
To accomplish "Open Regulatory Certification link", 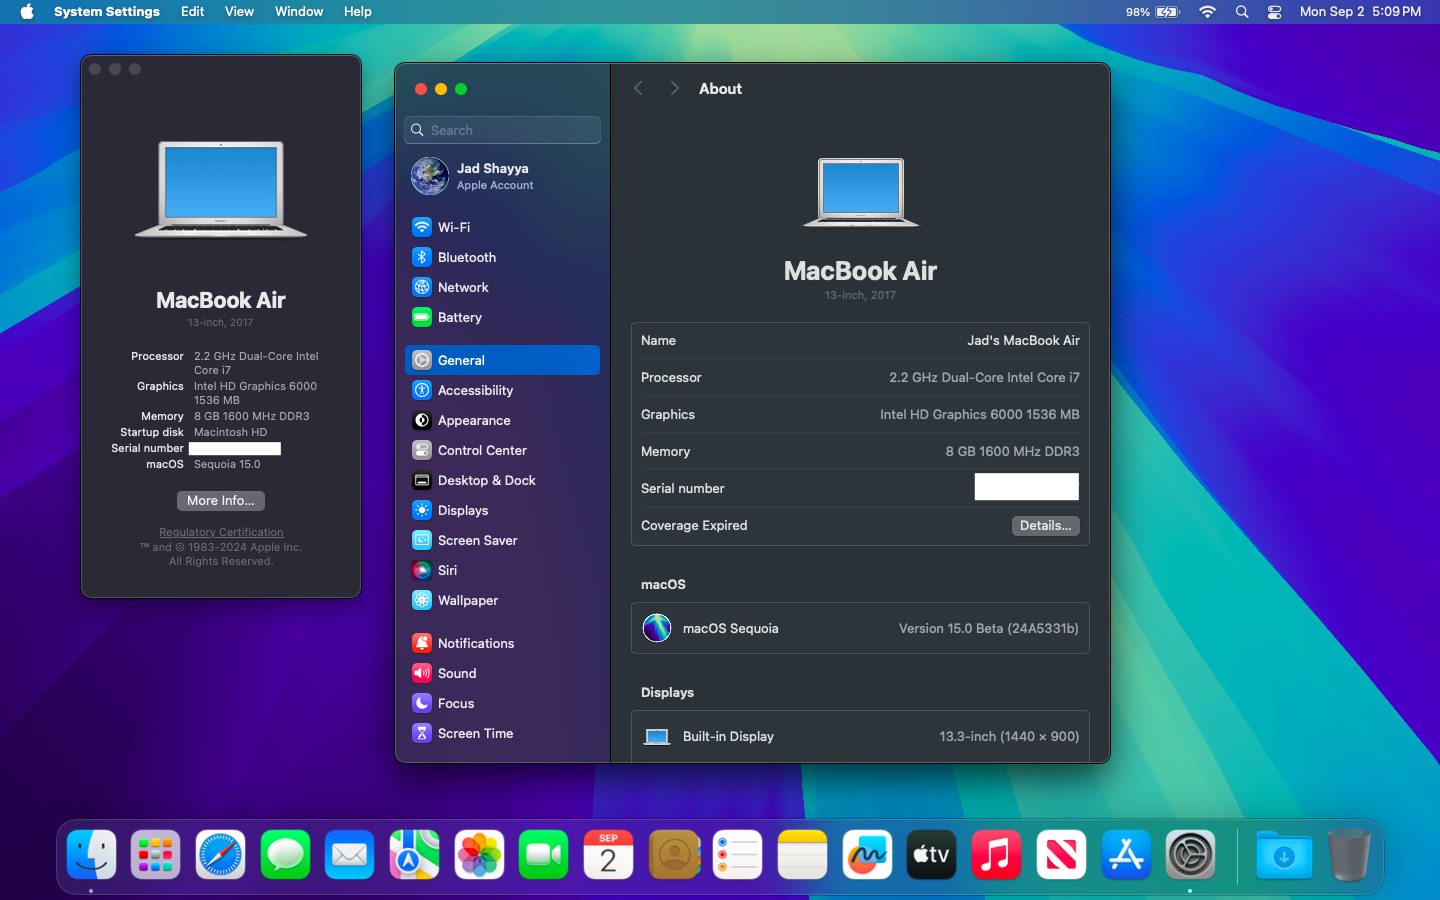I will pyautogui.click(x=221, y=532).
